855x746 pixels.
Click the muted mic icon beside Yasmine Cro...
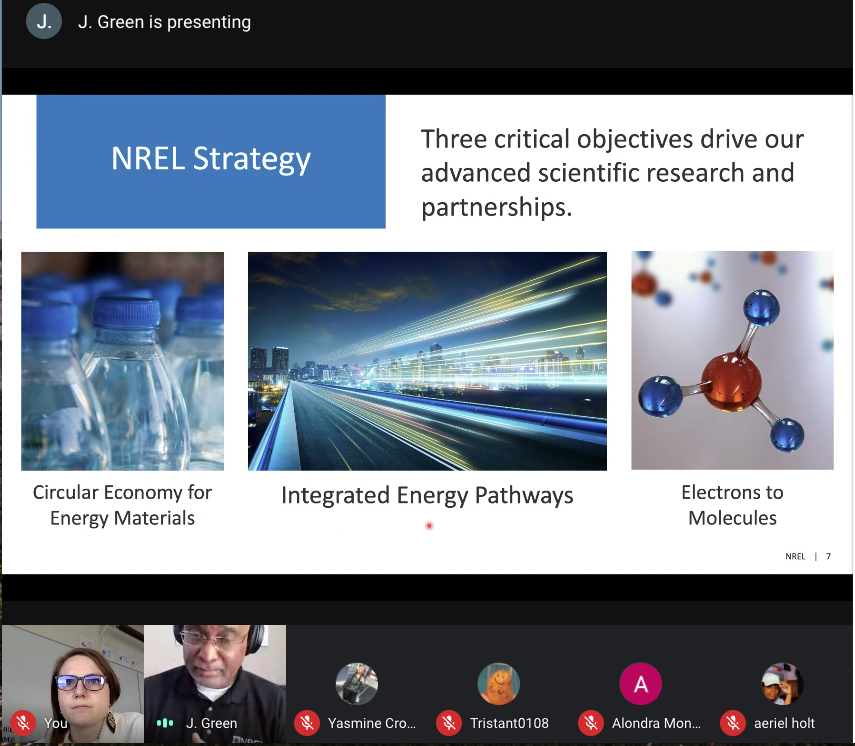[307, 723]
